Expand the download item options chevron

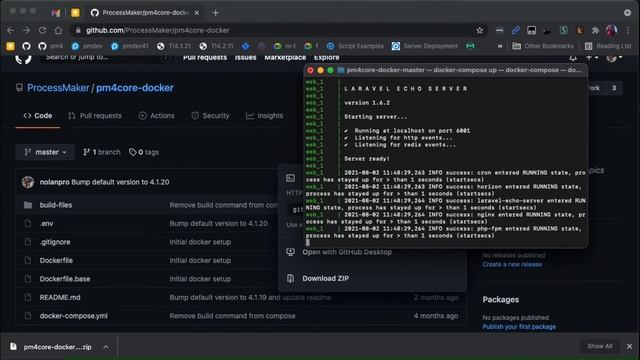106,347
